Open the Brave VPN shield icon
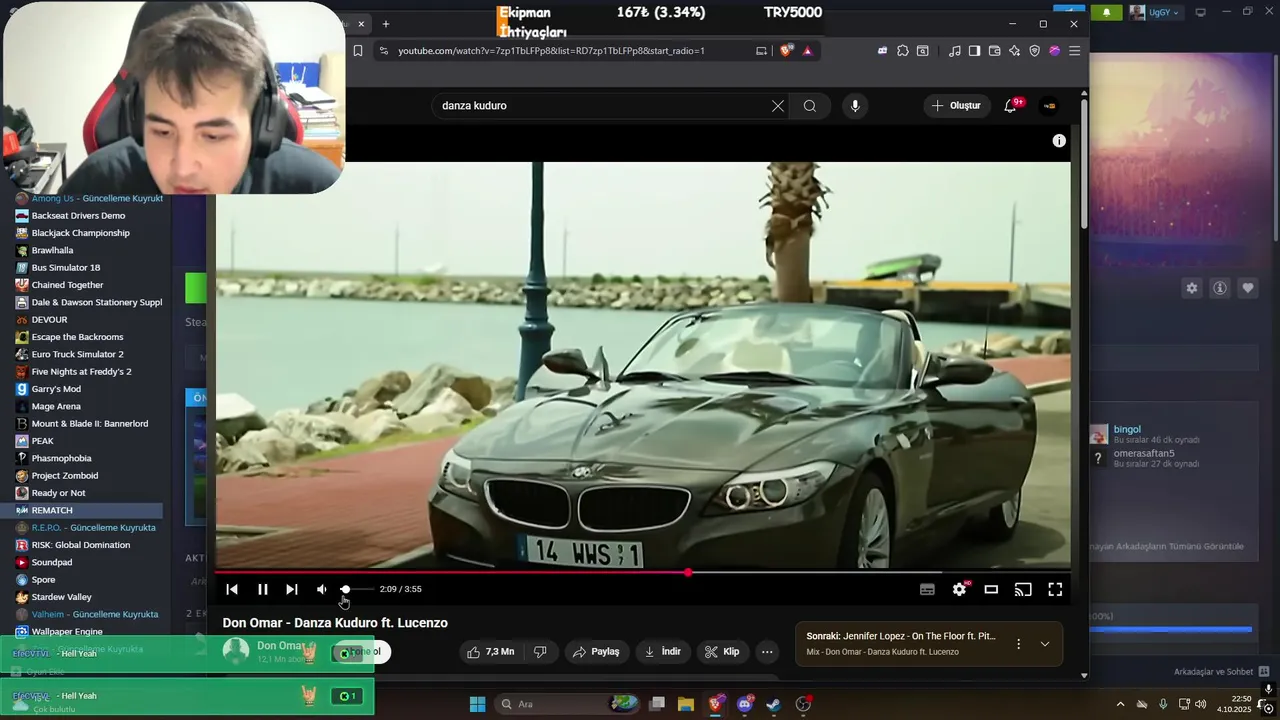 1034,51
